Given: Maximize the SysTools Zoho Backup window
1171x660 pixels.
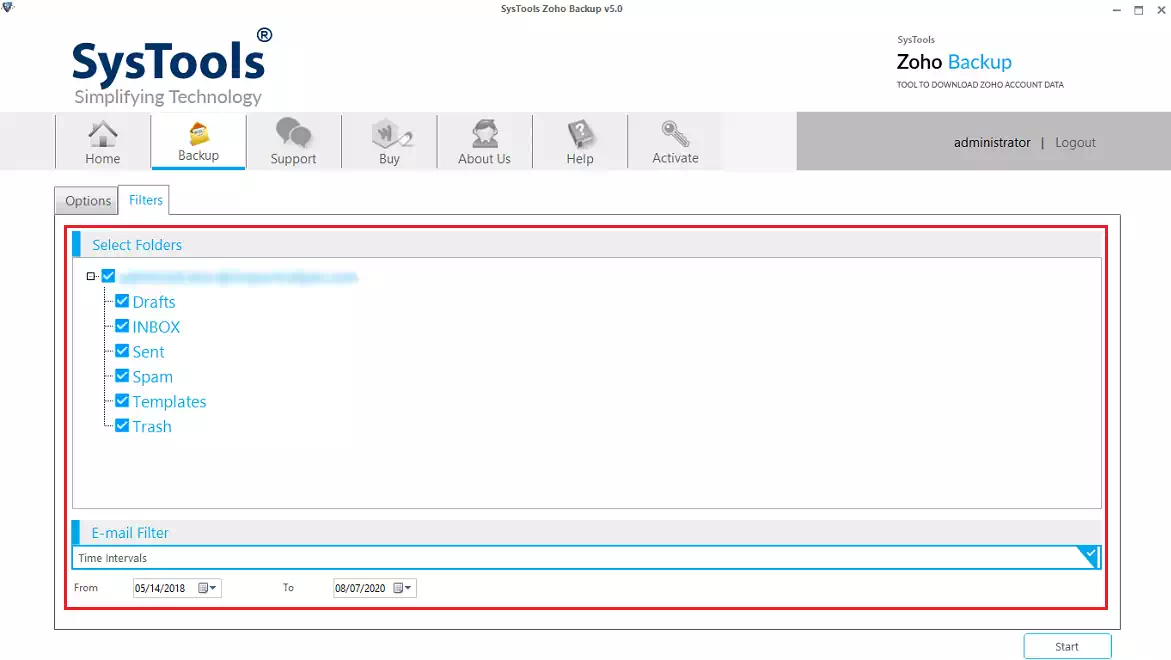Looking at the screenshot, I should 1139,10.
